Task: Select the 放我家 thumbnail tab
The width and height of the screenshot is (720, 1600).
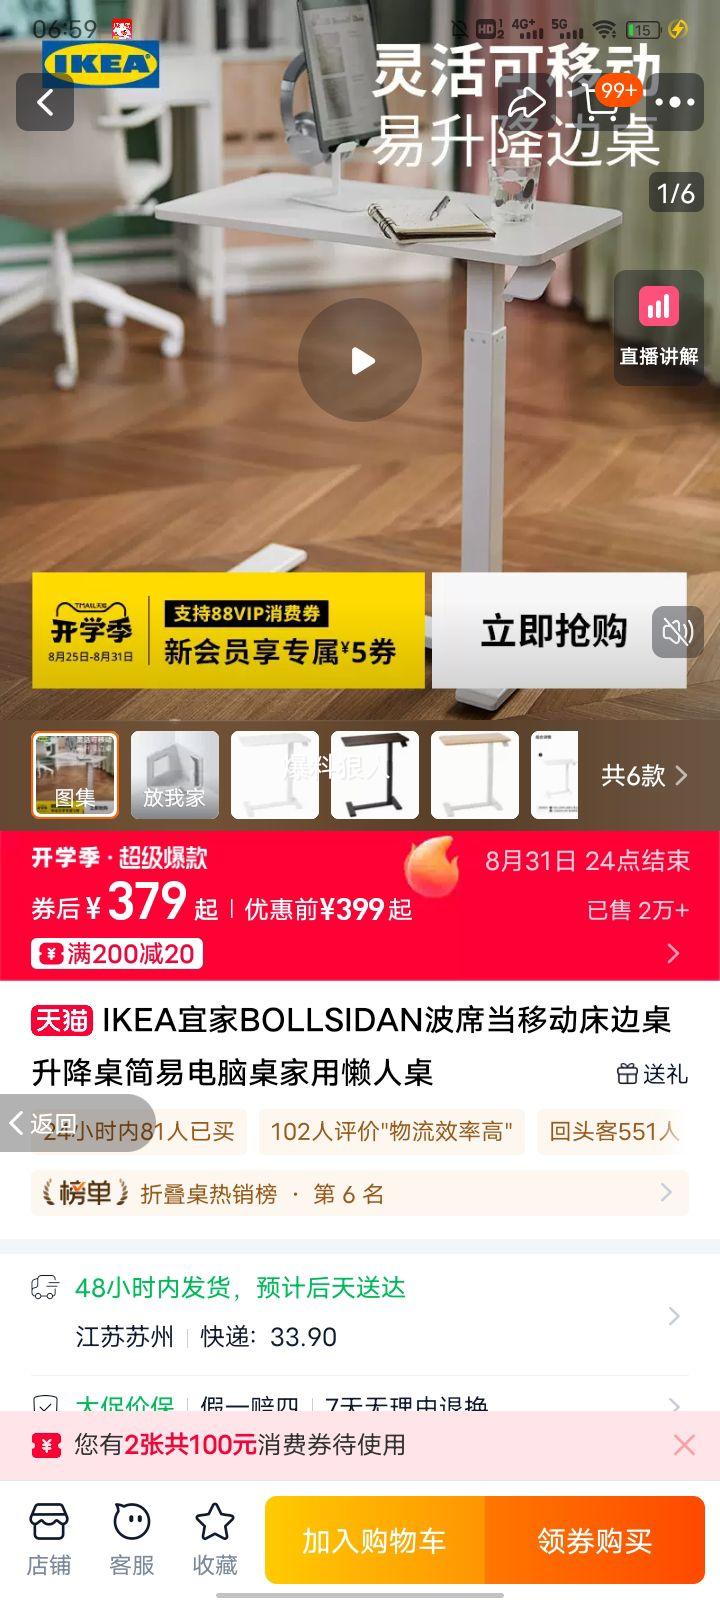Action: click(x=175, y=775)
